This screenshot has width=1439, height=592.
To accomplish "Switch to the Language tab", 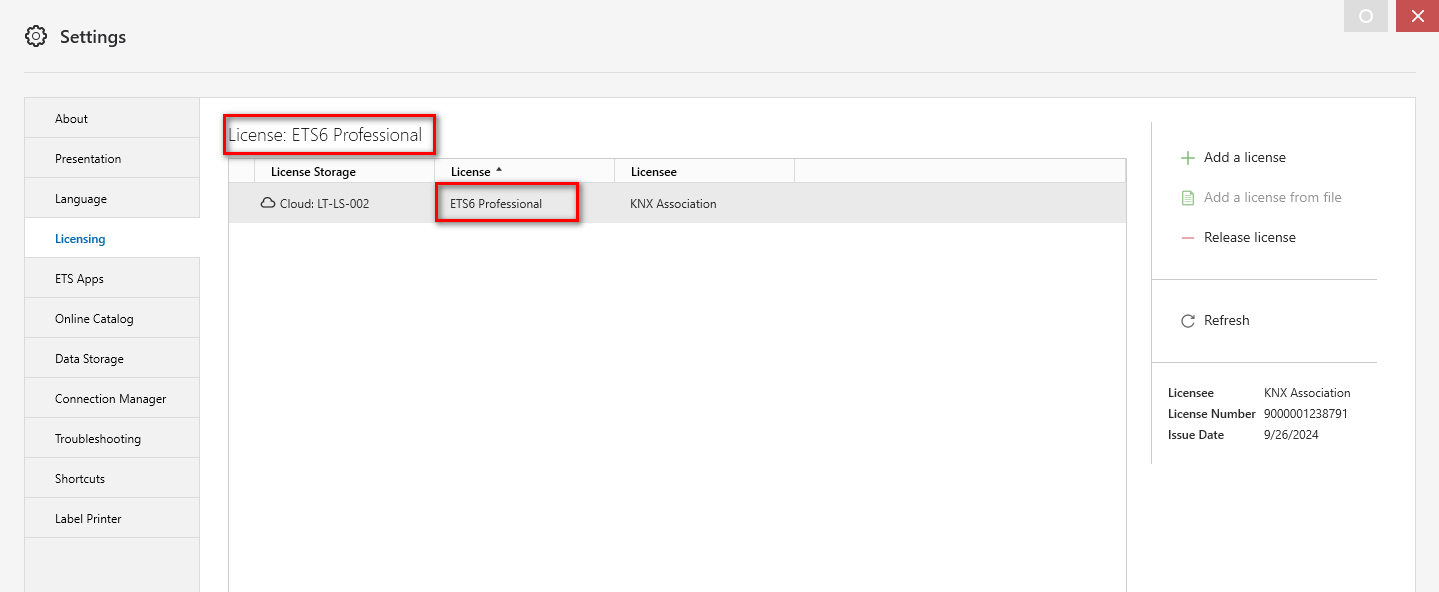I will click(x=112, y=198).
